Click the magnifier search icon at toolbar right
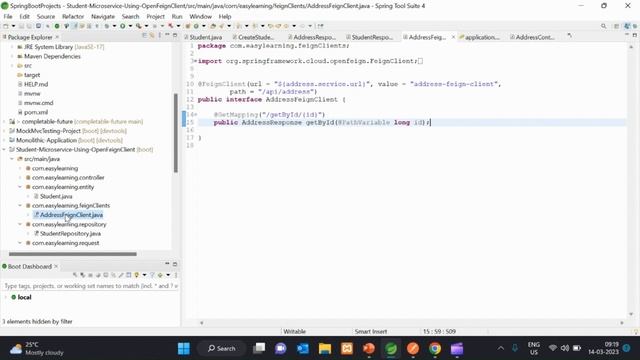 603,26
